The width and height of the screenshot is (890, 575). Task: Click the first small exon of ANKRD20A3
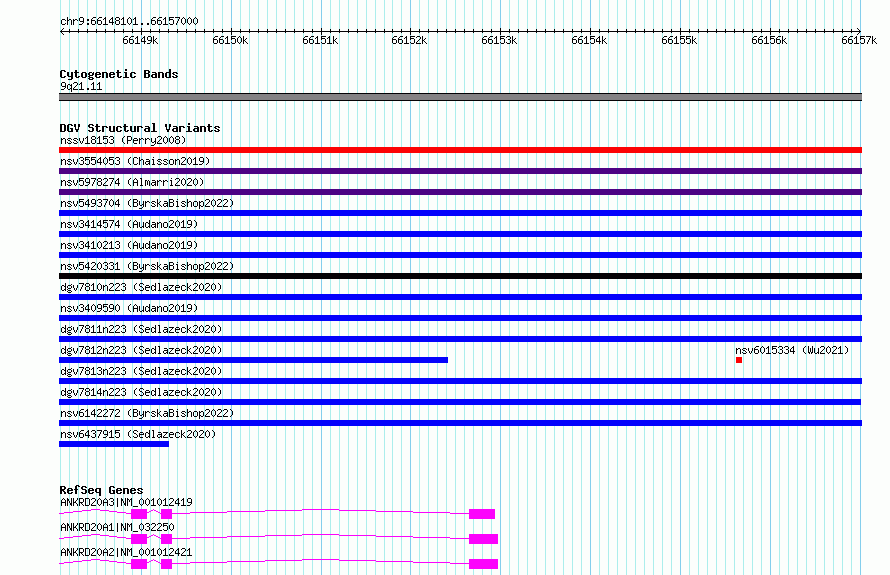(139, 514)
